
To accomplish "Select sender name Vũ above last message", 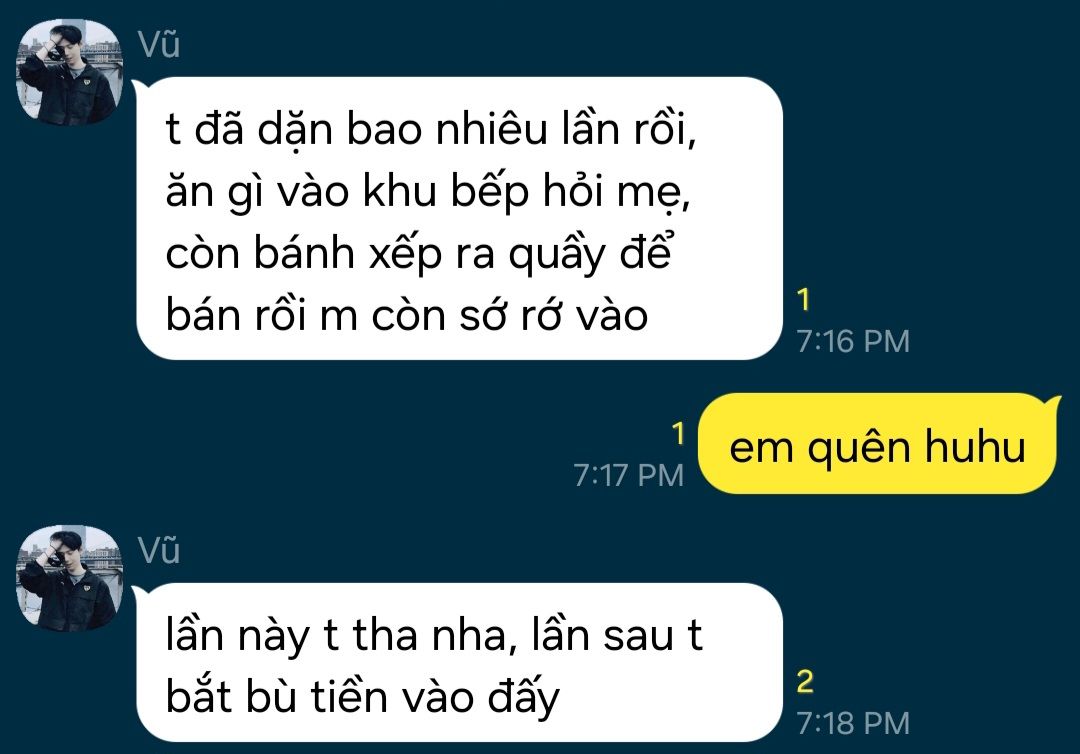I will point(159,551).
